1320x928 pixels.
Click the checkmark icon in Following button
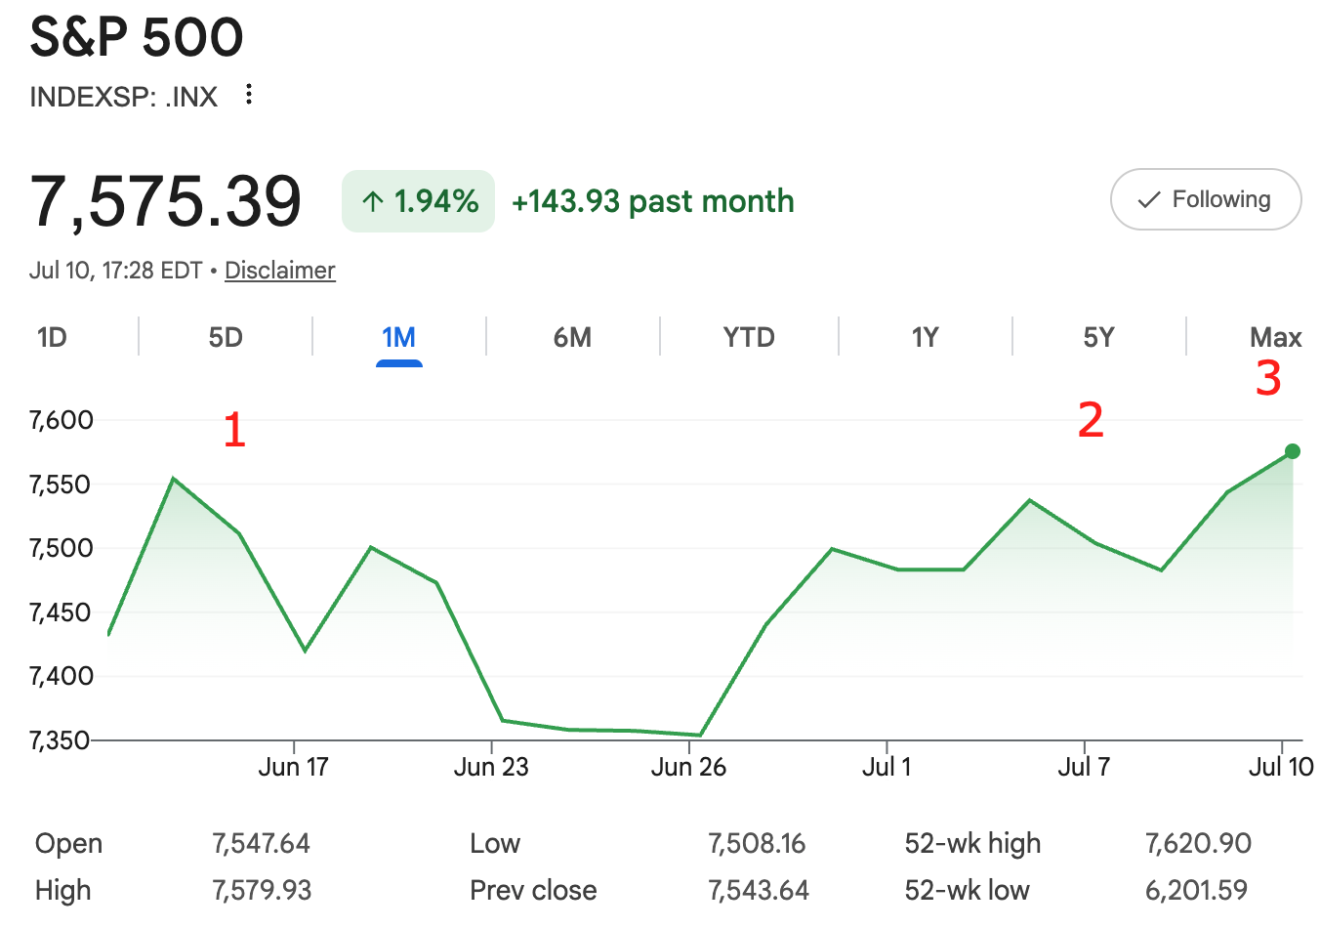click(1150, 200)
